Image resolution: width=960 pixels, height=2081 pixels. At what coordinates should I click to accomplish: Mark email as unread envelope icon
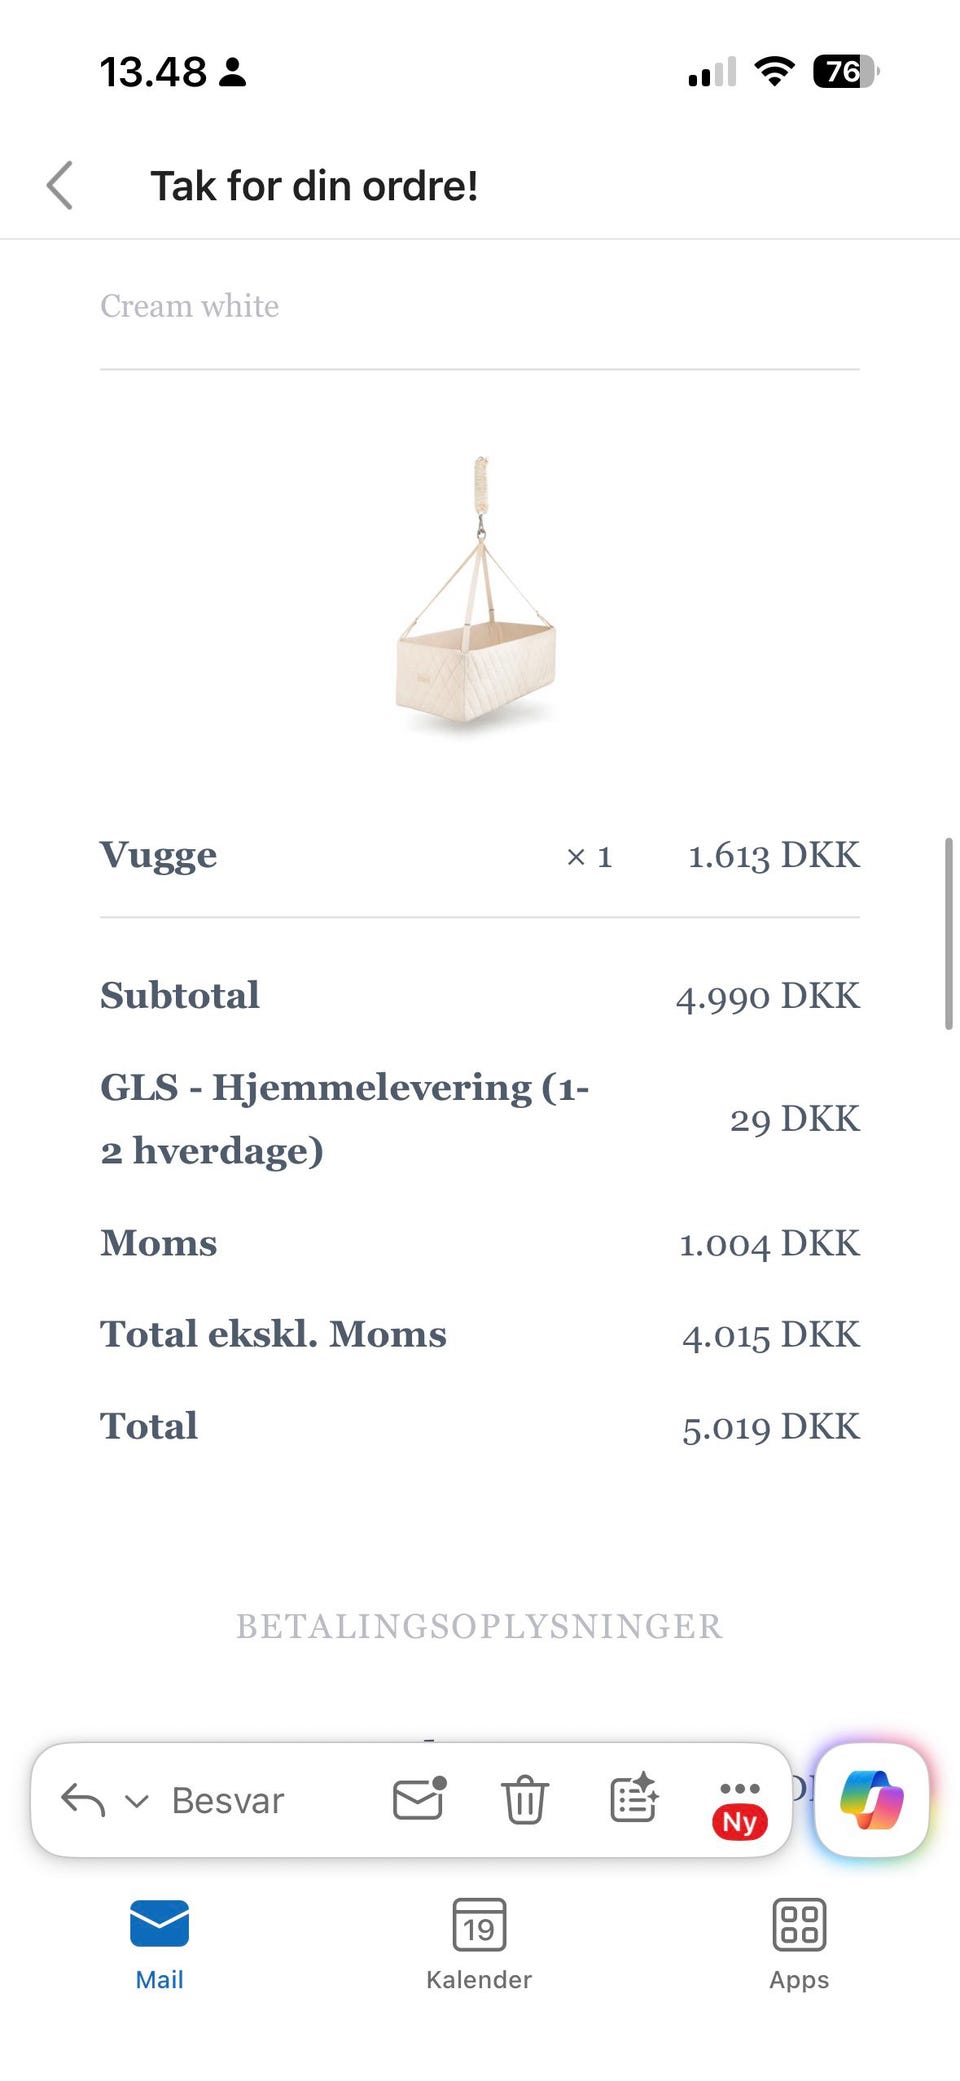point(419,1799)
